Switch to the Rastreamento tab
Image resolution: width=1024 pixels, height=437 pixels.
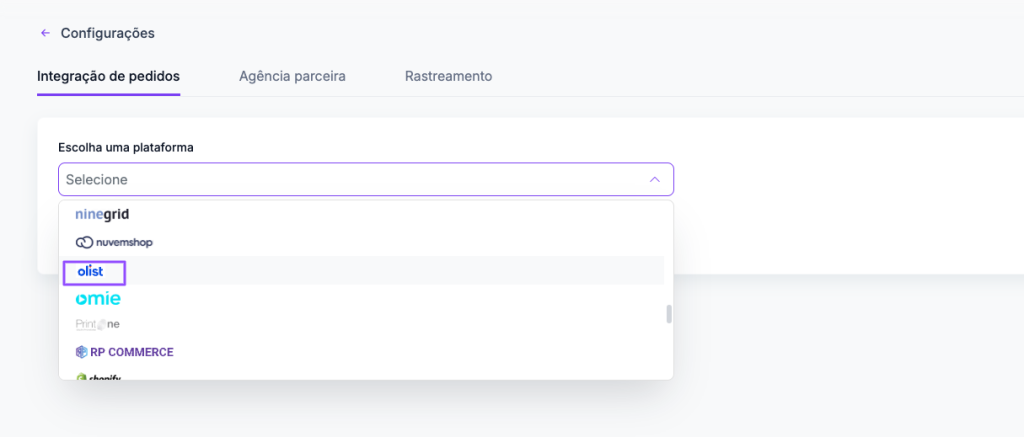click(449, 76)
